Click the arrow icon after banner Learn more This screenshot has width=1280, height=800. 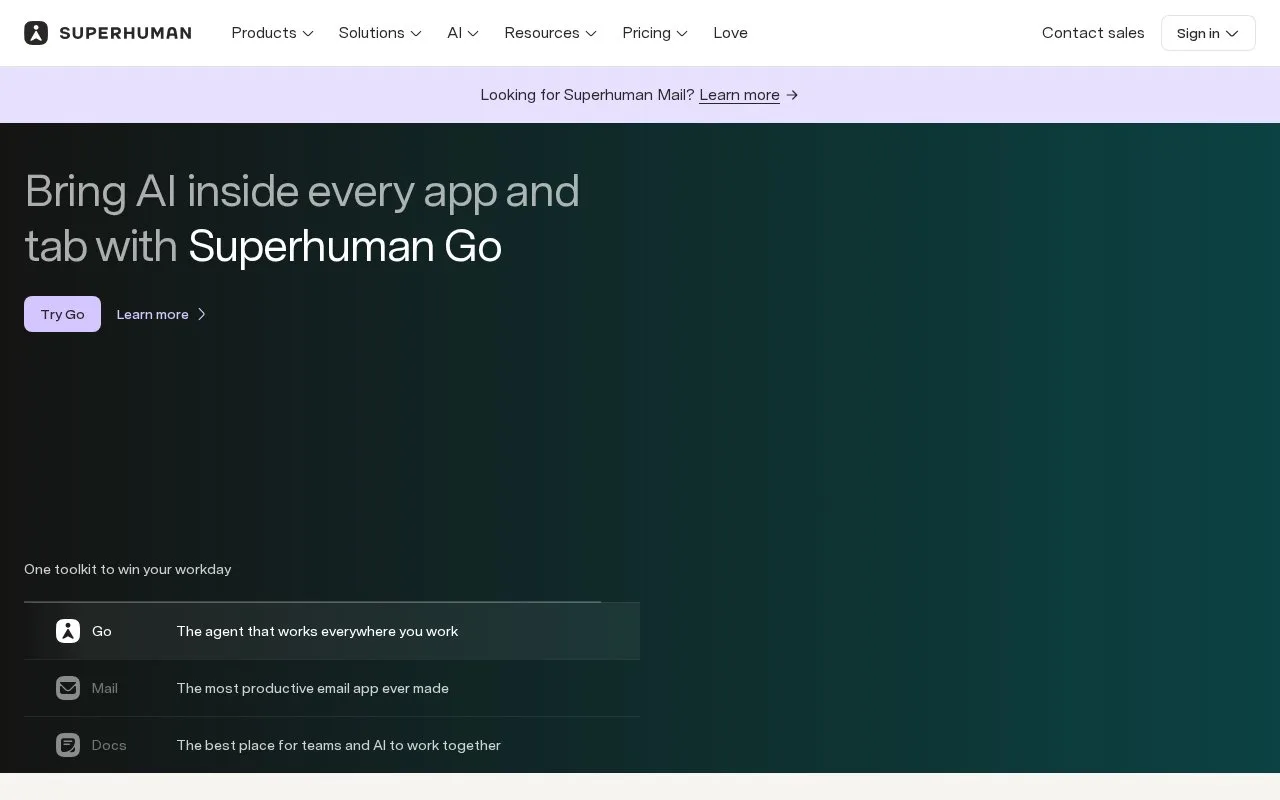pyautogui.click(x=792, y=95)
